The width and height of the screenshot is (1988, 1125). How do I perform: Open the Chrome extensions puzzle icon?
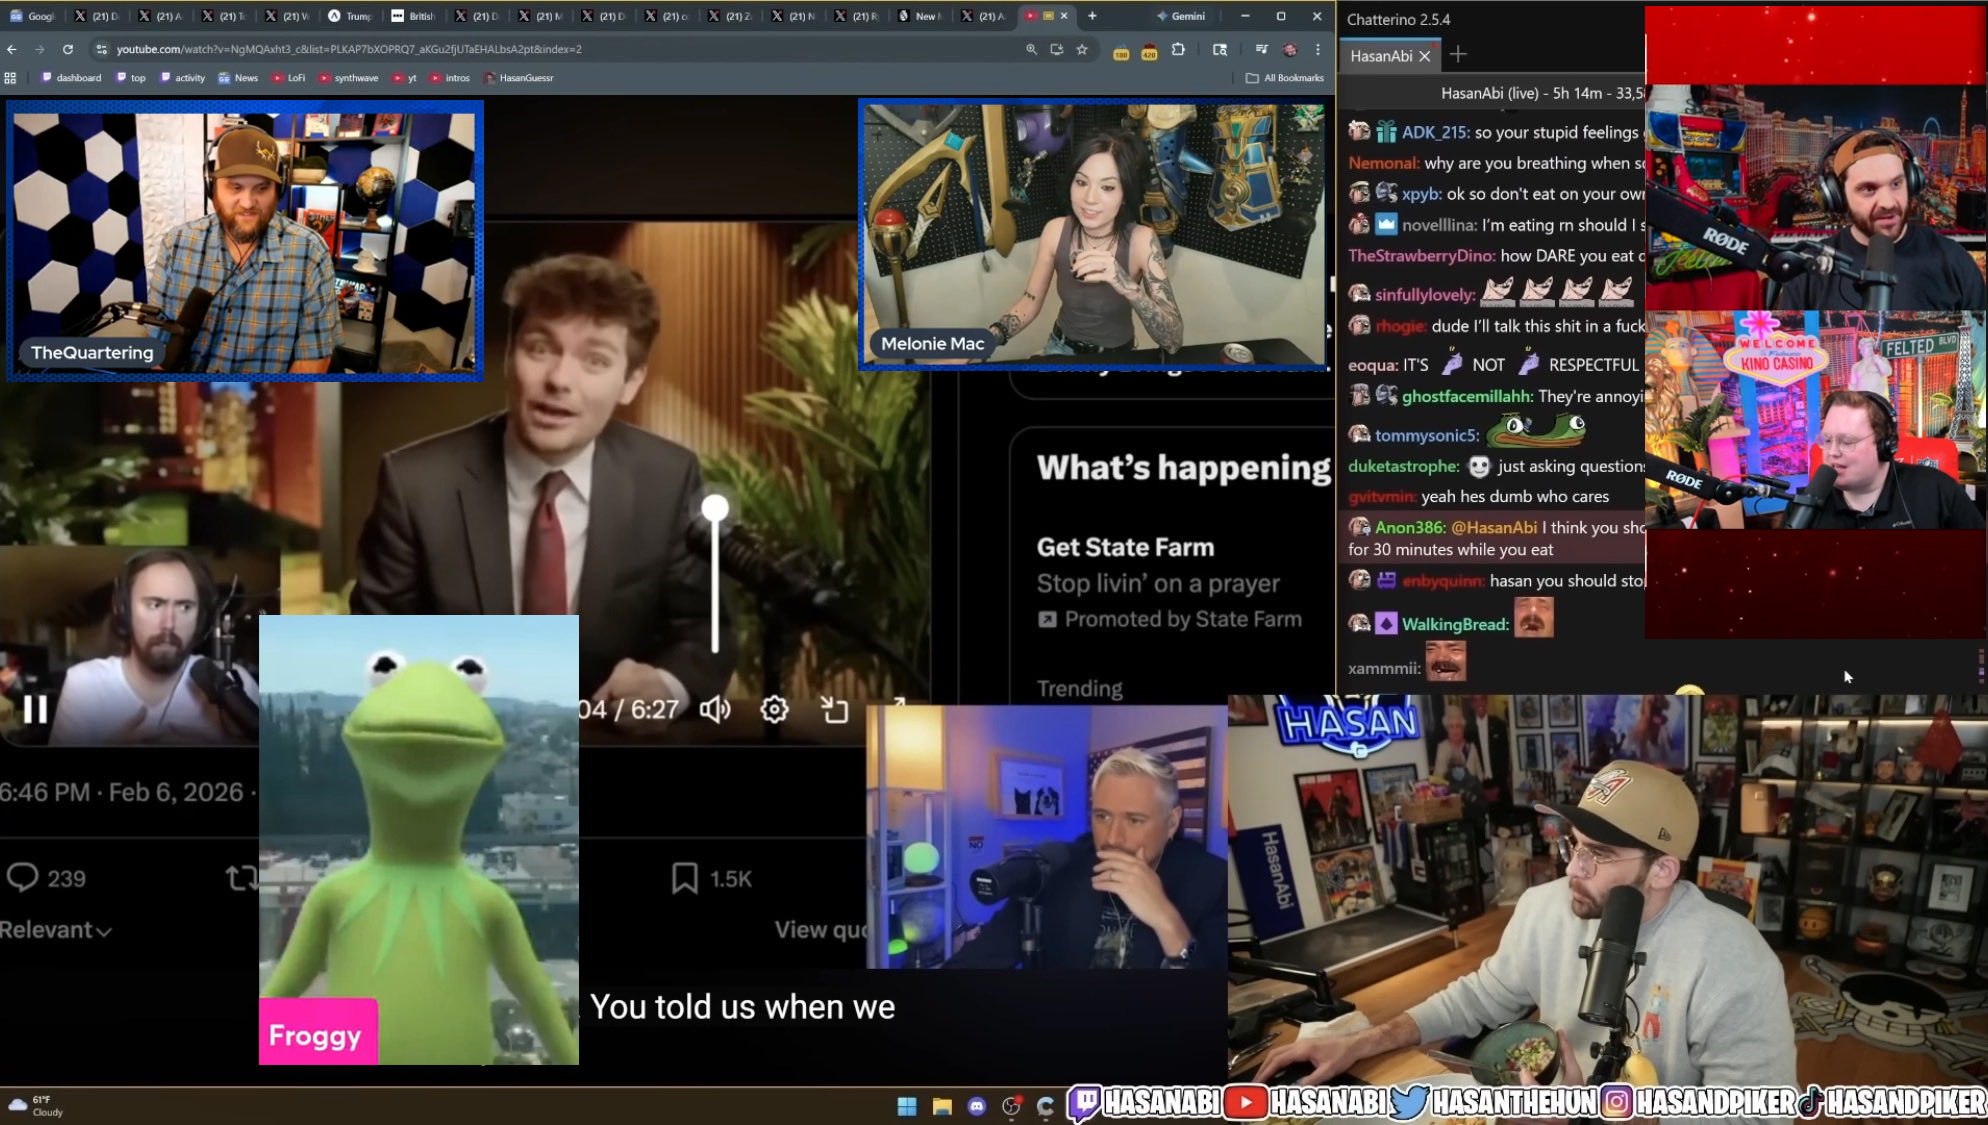tap(1179, 49)
